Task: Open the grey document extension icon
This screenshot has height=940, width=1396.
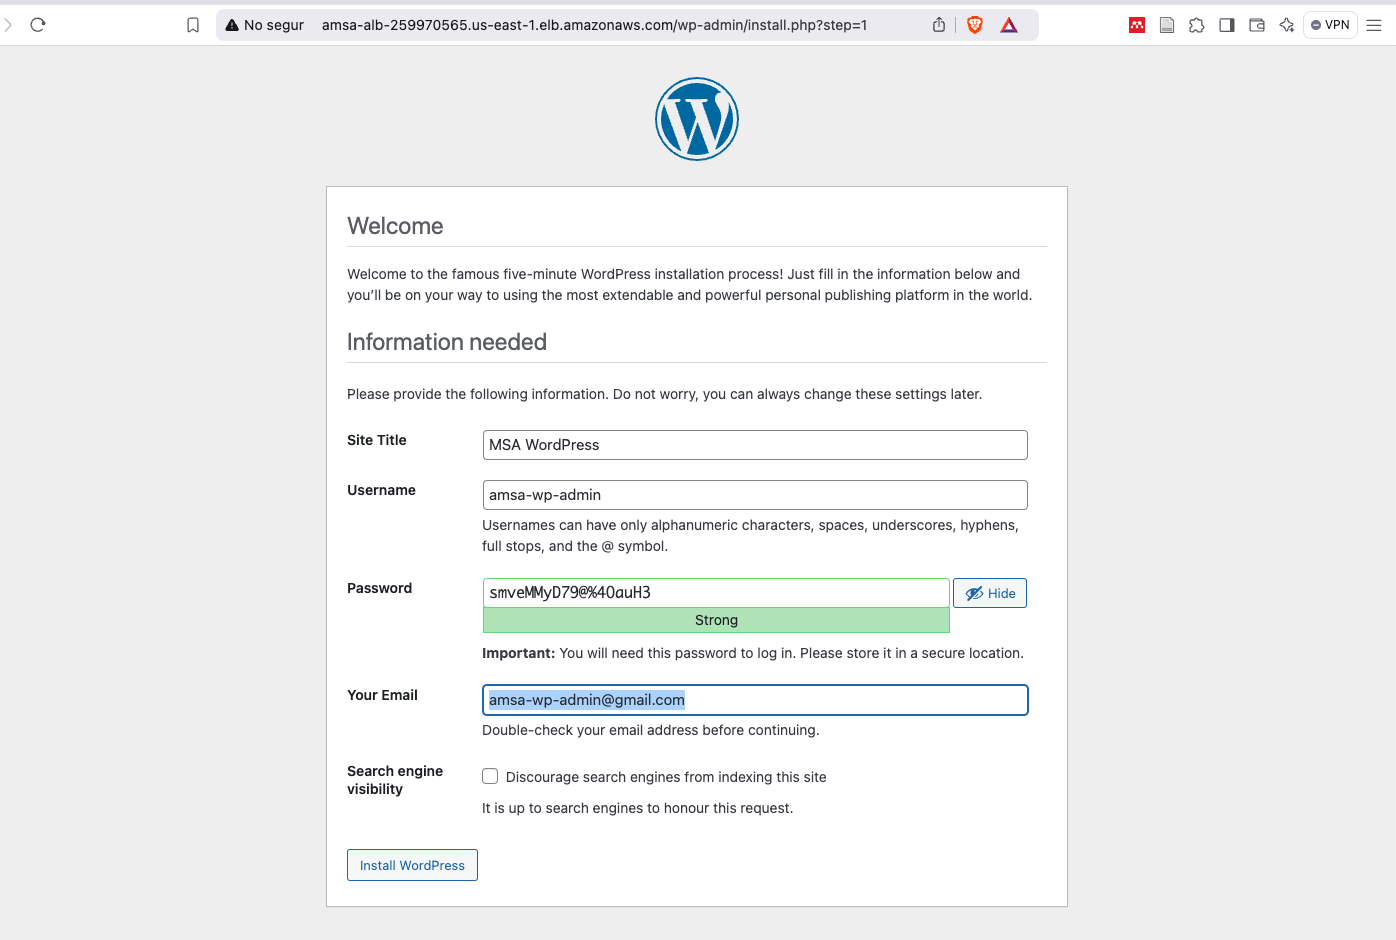Action: (1167, 25)
